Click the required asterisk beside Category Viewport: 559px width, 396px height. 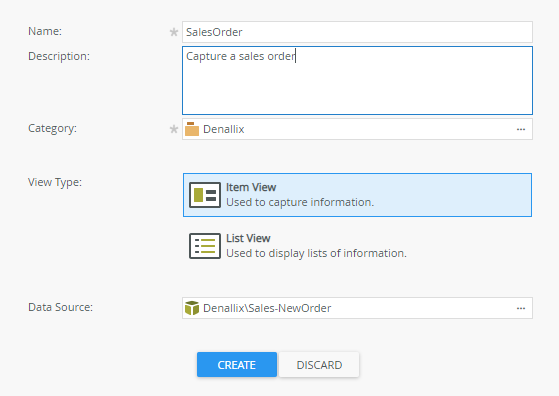(174, 129)
